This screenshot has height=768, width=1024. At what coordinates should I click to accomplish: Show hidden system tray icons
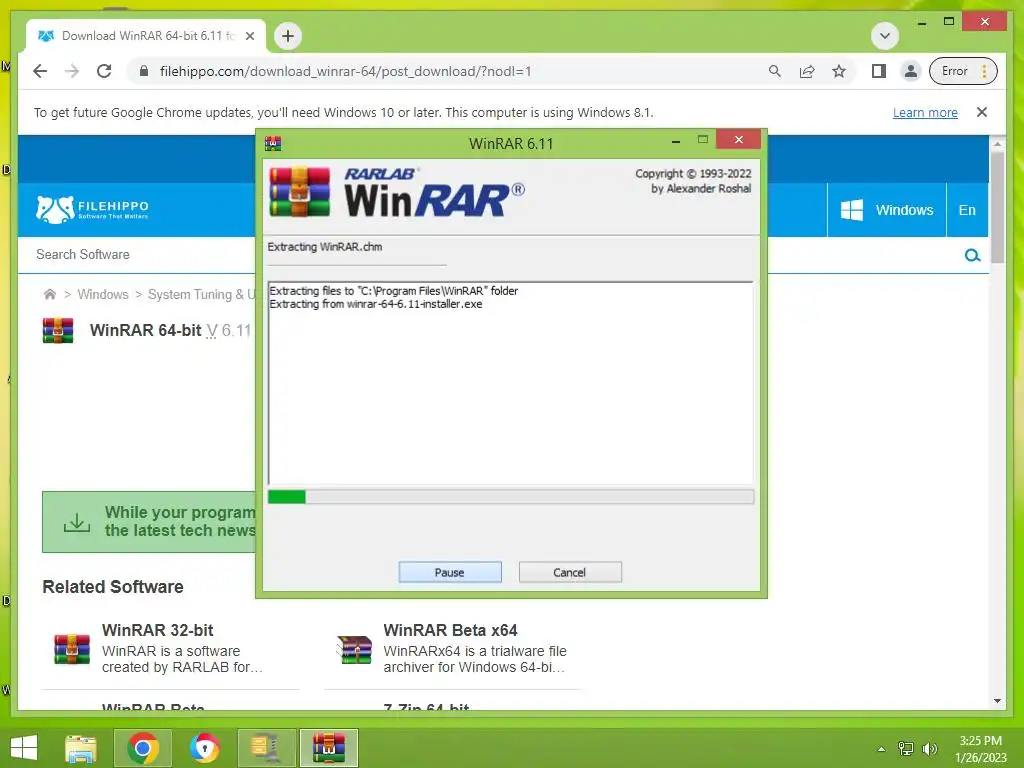coord(881,749)
